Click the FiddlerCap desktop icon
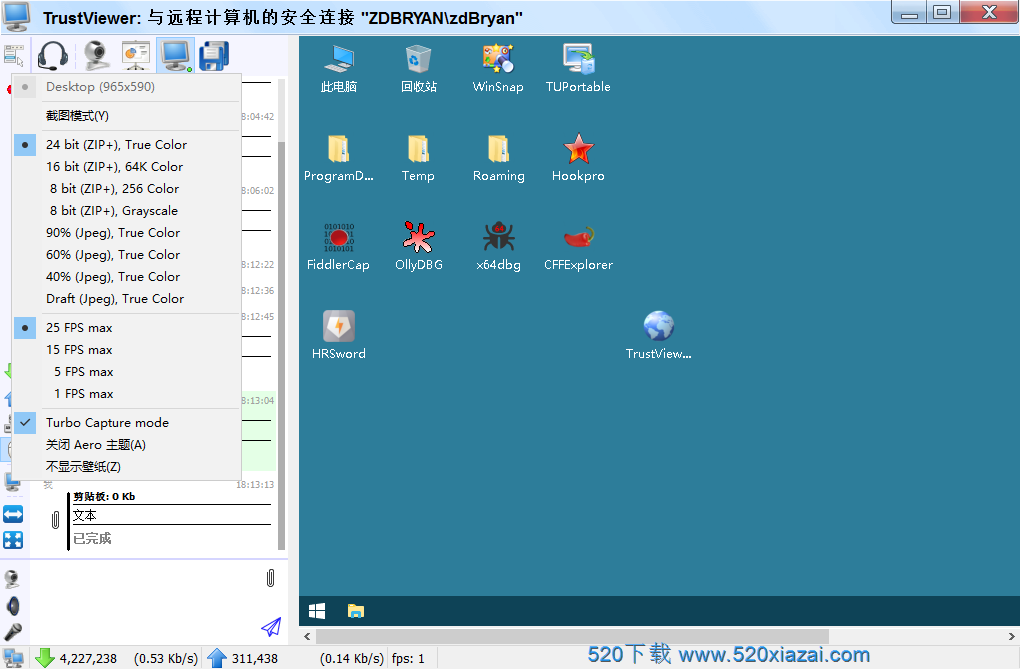 (x=338, y=247)
